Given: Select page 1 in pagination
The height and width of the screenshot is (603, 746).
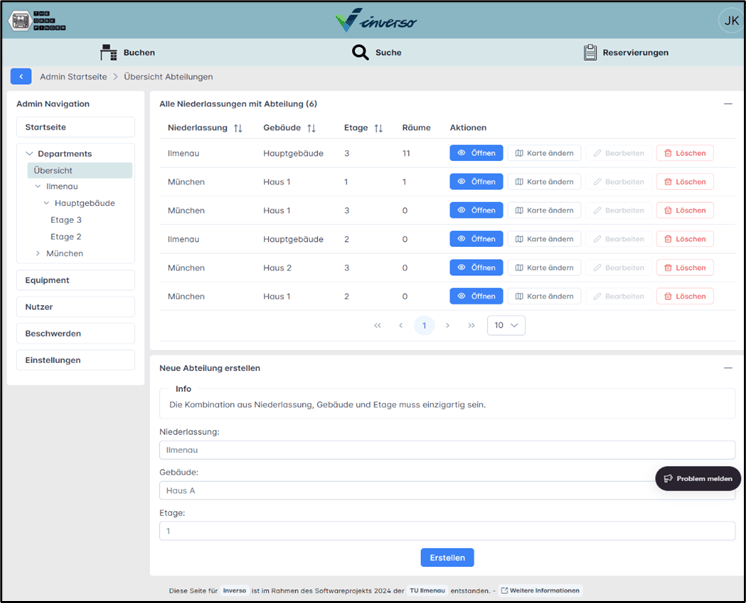Looking at the screenshot, I should click(424, 326).
